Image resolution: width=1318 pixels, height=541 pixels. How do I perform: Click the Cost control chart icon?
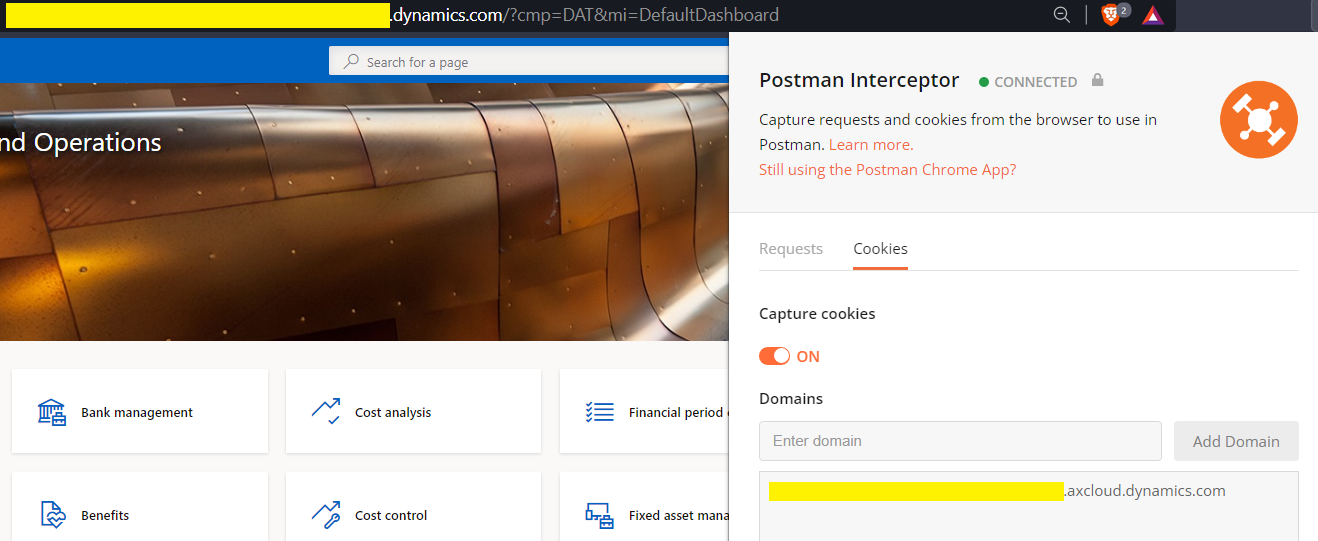[326, 515]
